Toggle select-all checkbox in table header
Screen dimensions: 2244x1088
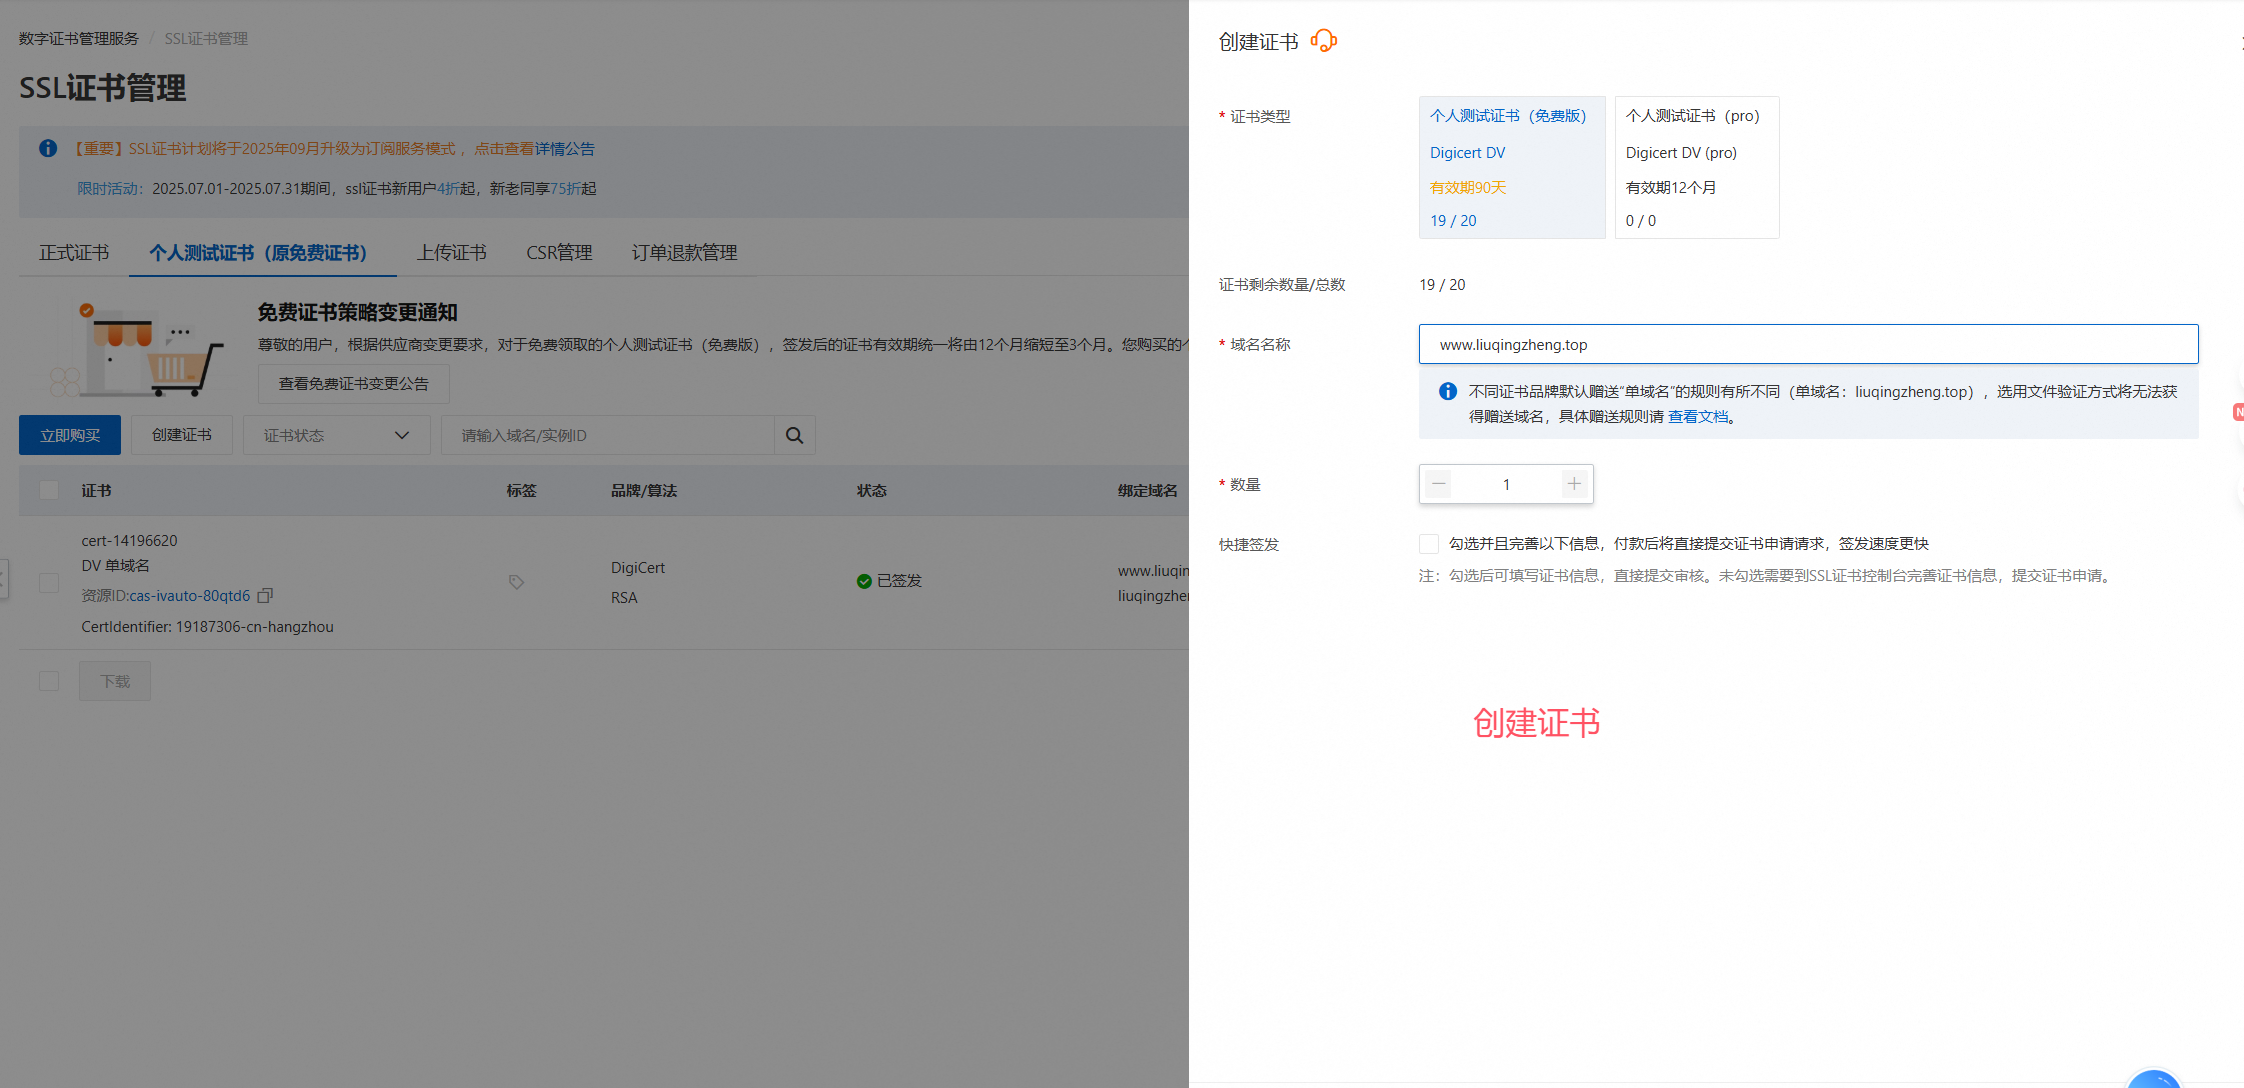pos(49,490)
